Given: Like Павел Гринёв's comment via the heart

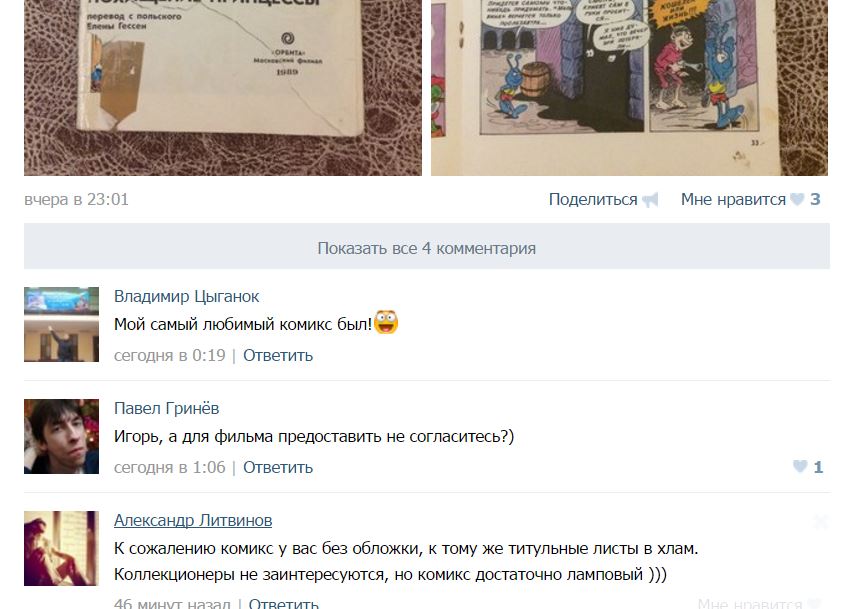Looking at the screenshot, I should 800,466.
